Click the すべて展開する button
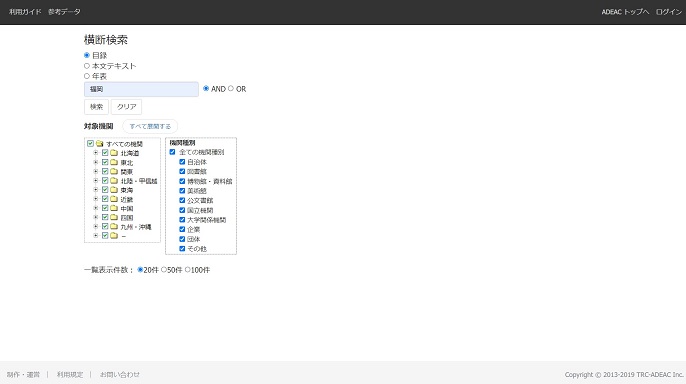 pyautogui.click(x=150, y=126)
